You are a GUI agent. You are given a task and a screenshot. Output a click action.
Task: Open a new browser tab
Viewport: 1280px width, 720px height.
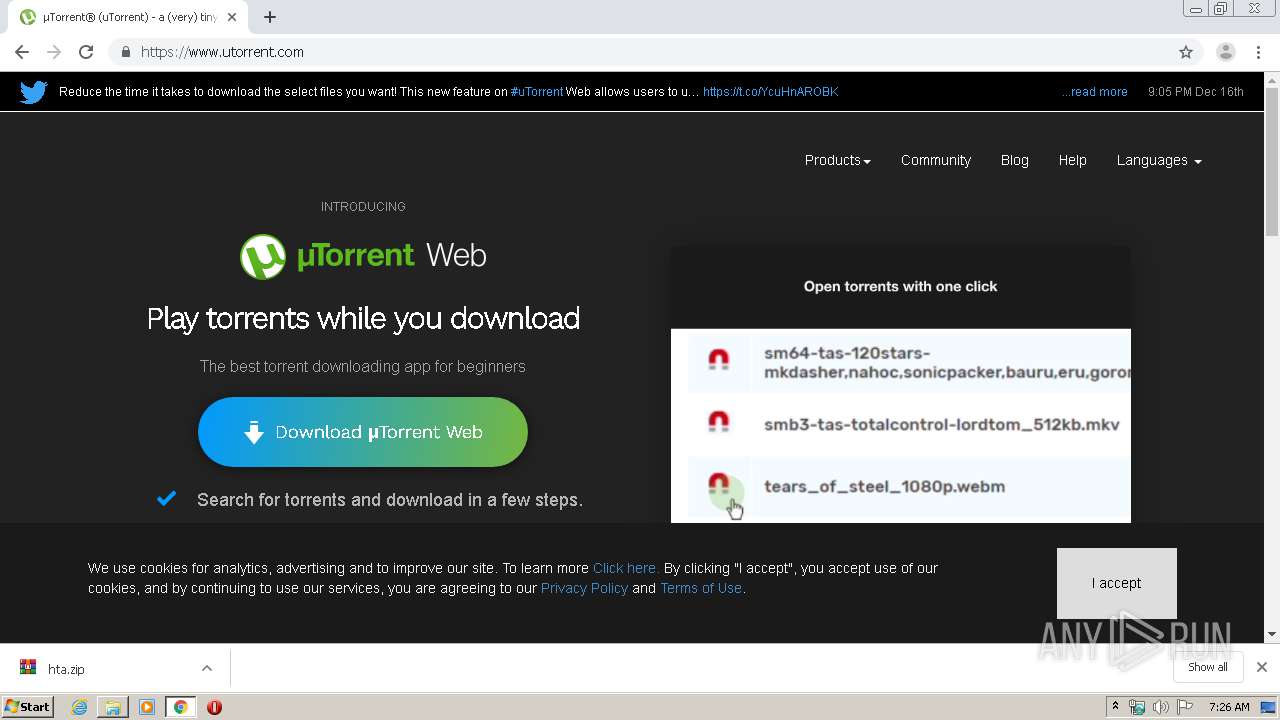click(270, 17)
